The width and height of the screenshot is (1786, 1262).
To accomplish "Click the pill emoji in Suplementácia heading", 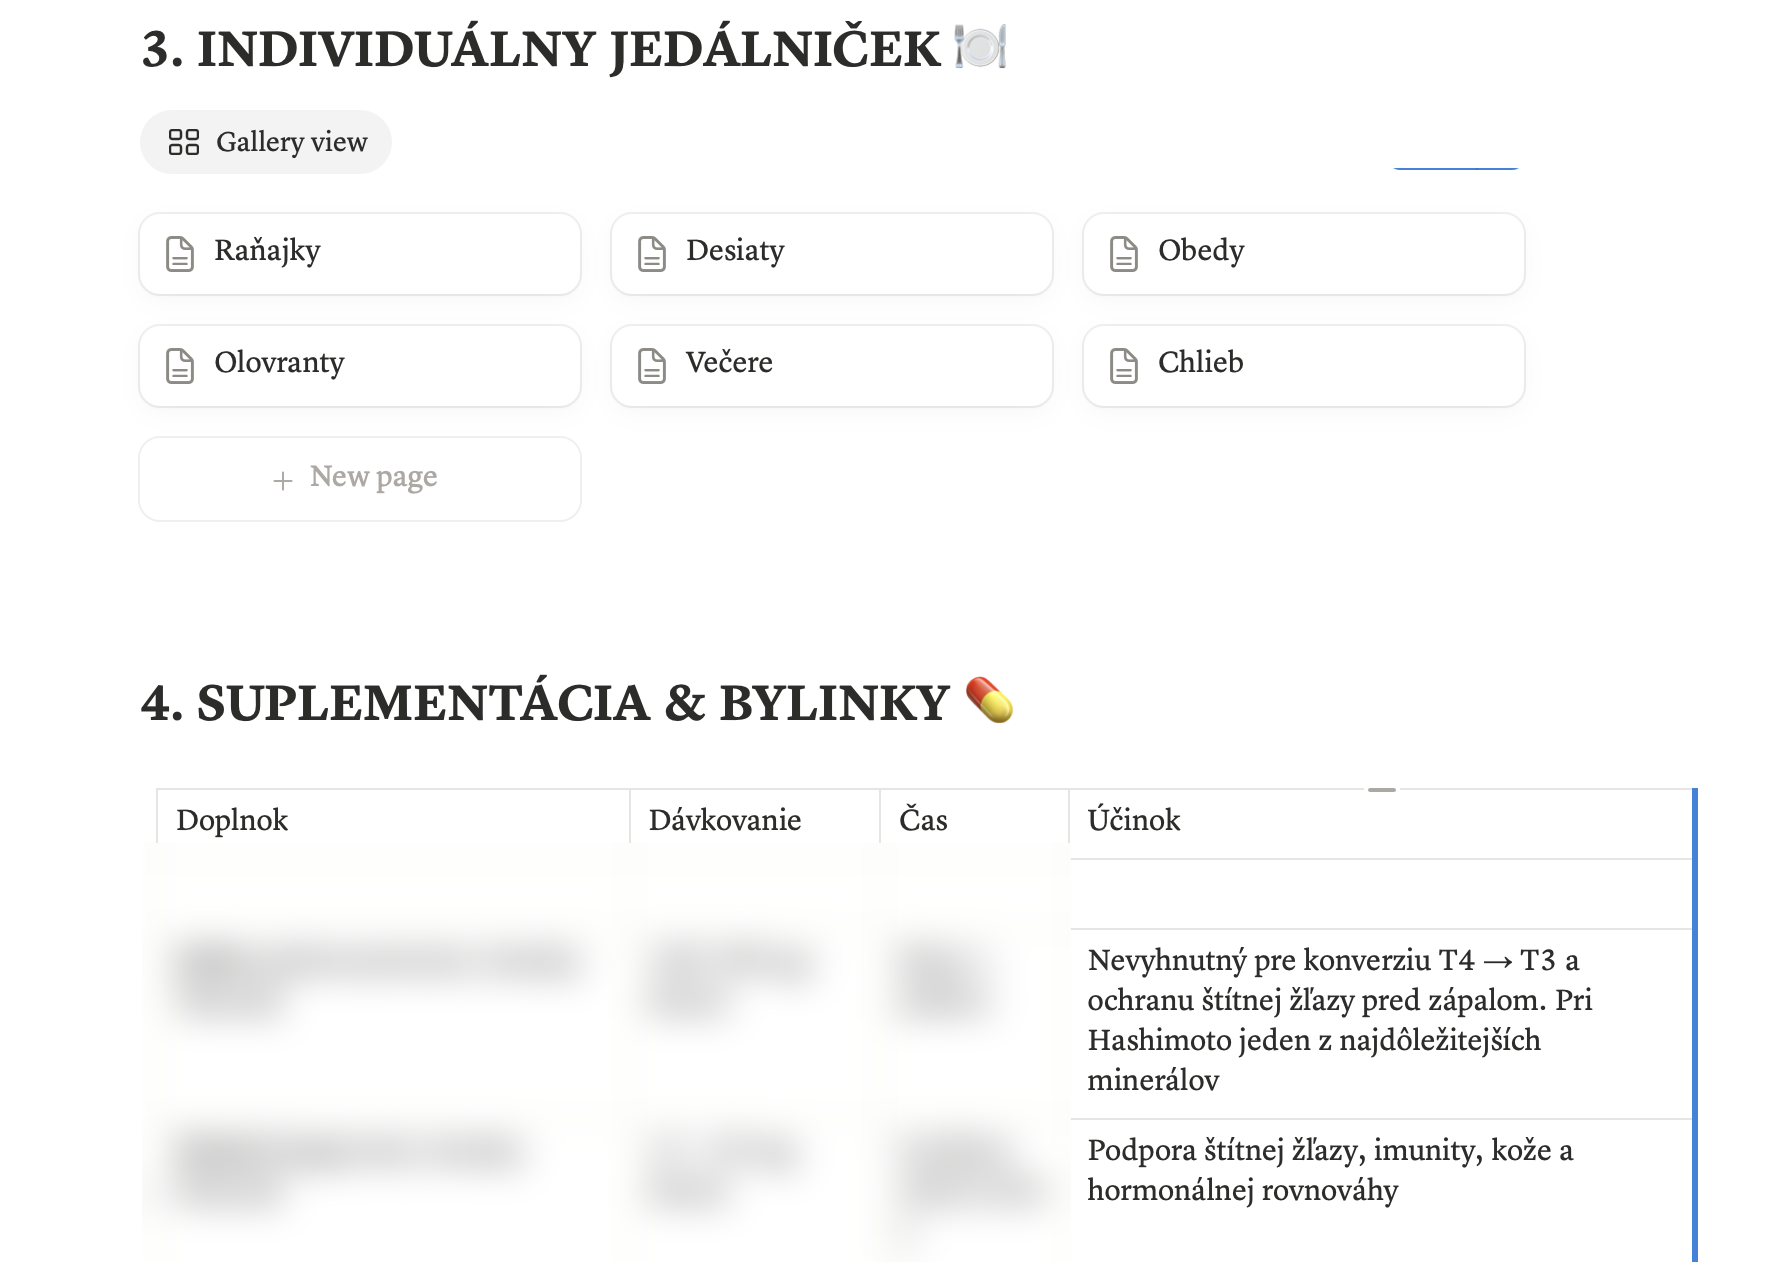I will coord(989,700).
